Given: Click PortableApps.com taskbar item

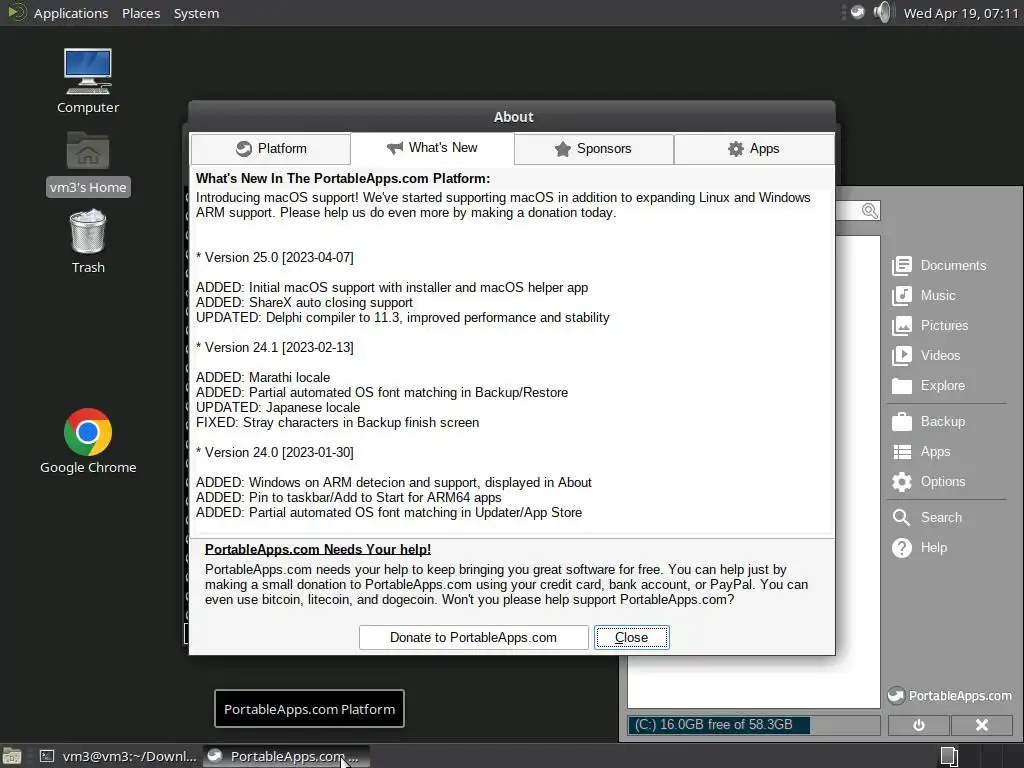Looking at the screenshot, I should (286, 756).
